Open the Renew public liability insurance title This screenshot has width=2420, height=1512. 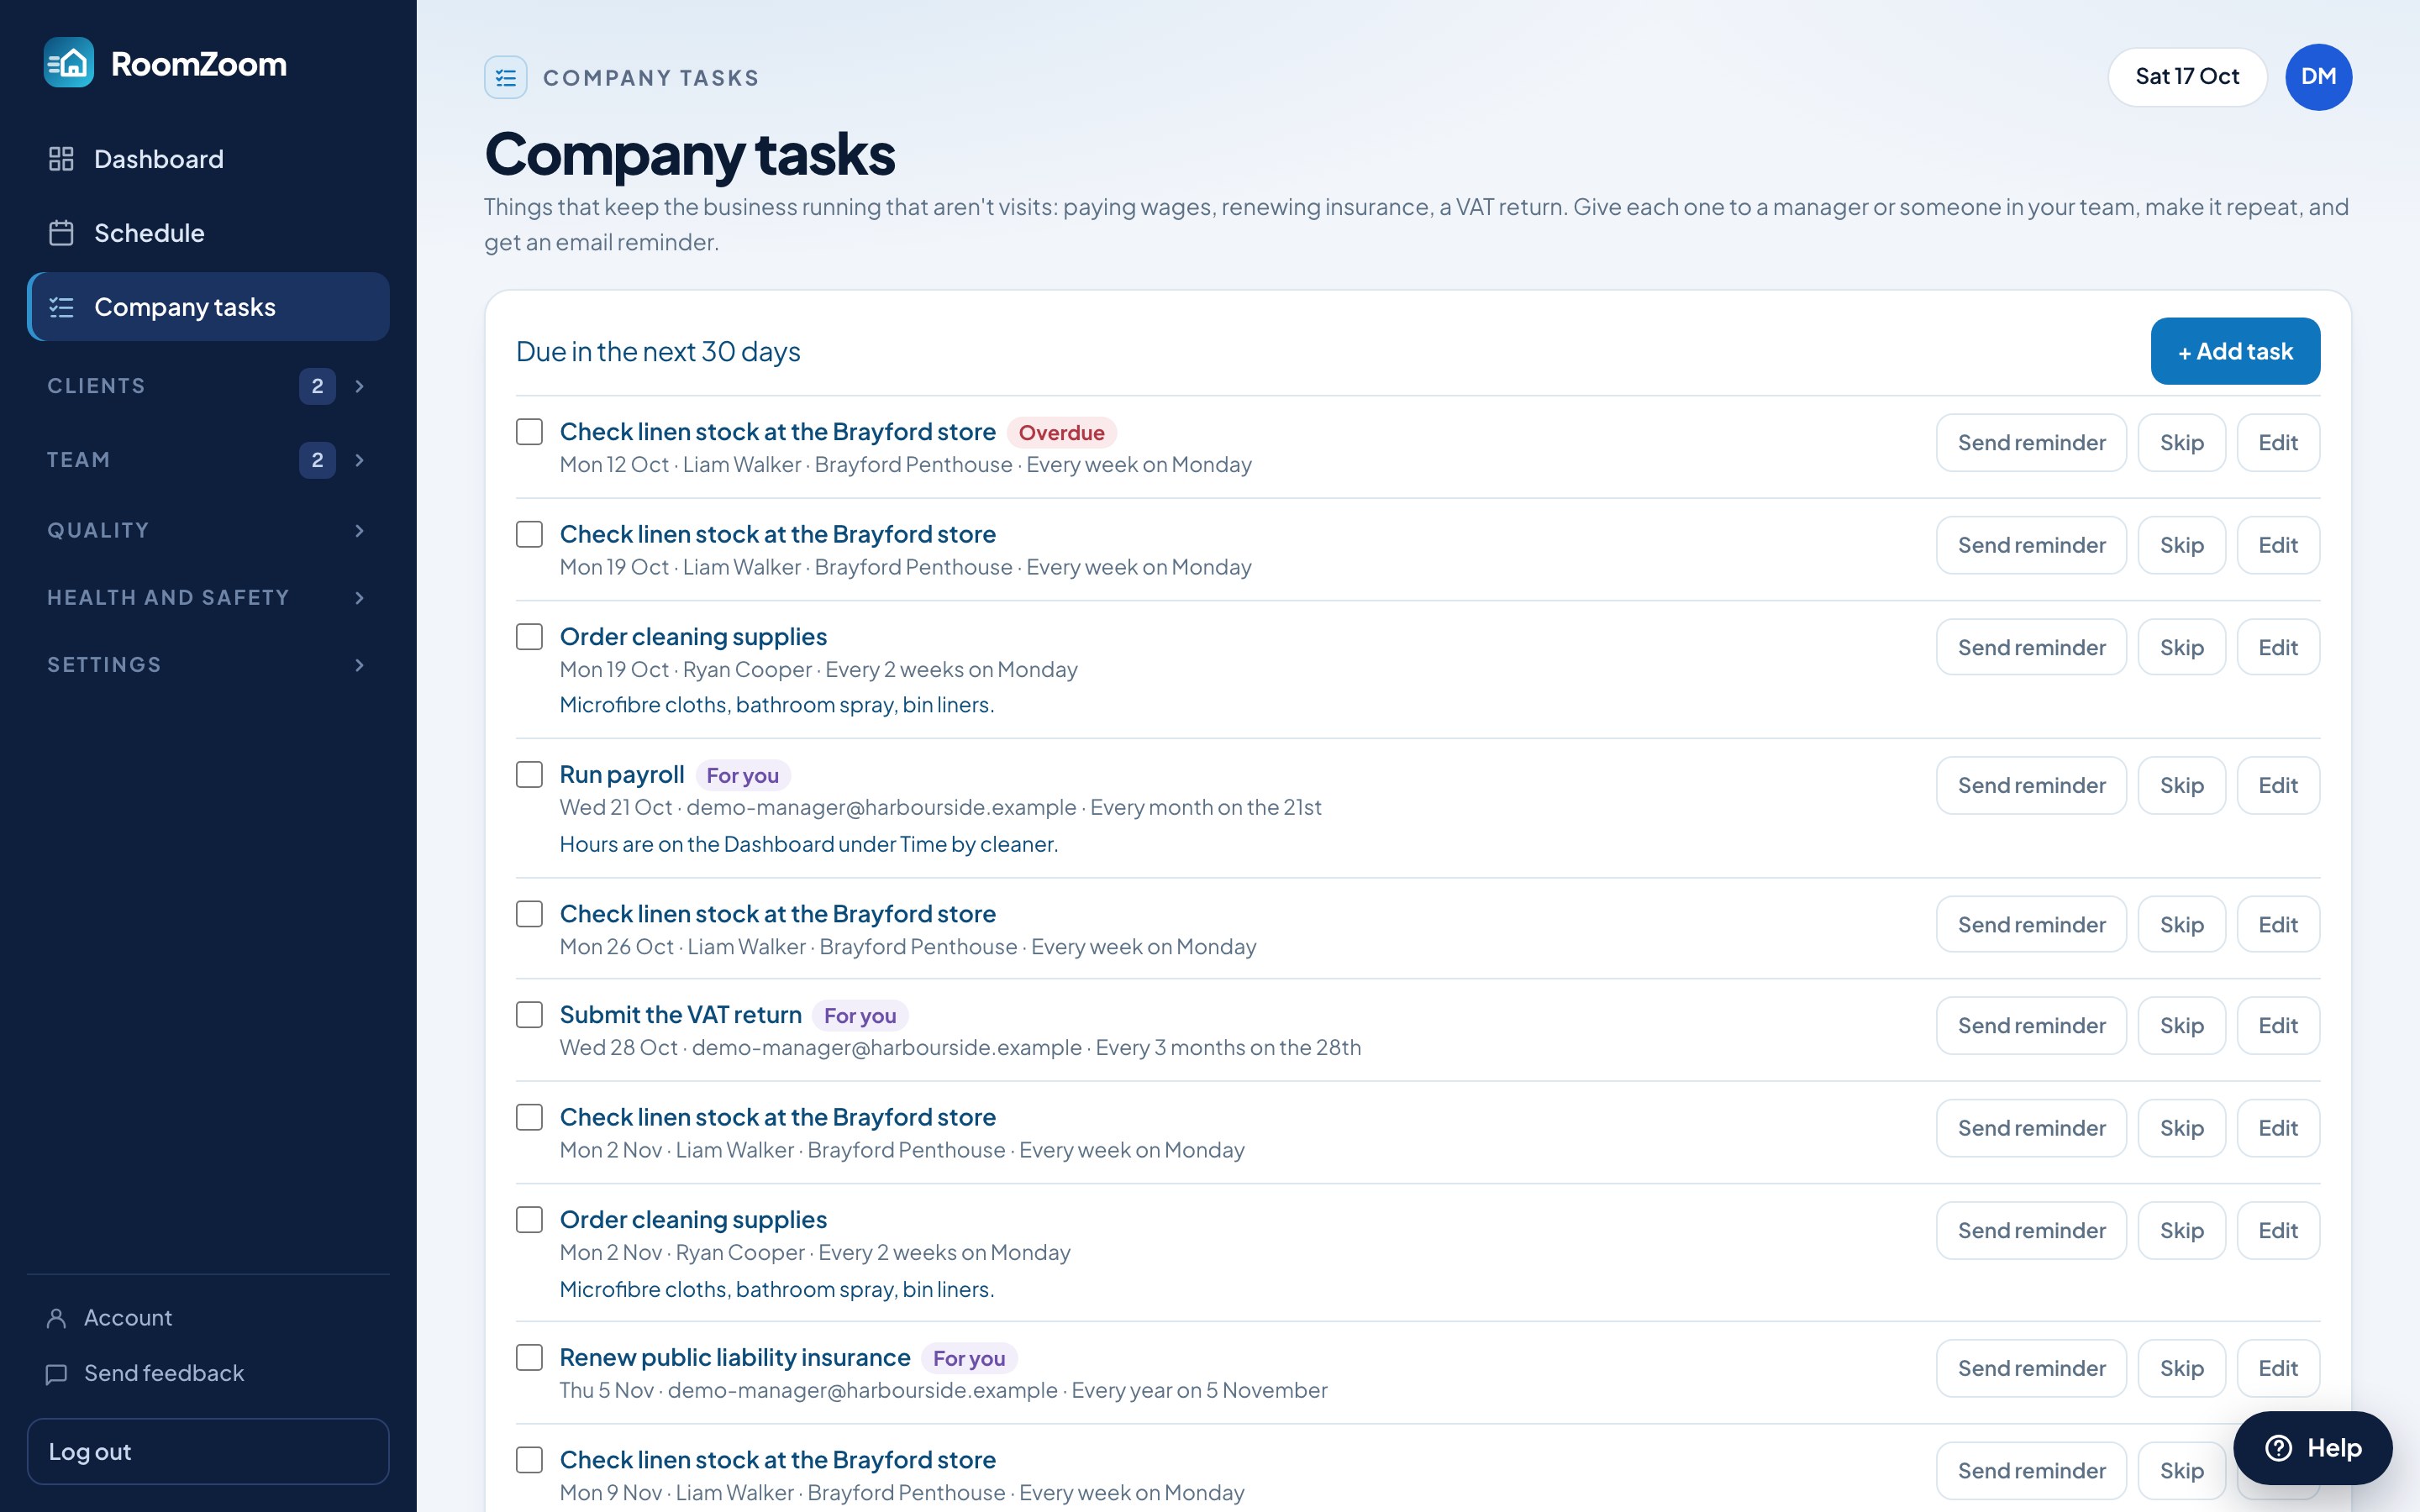[735, 1358]
